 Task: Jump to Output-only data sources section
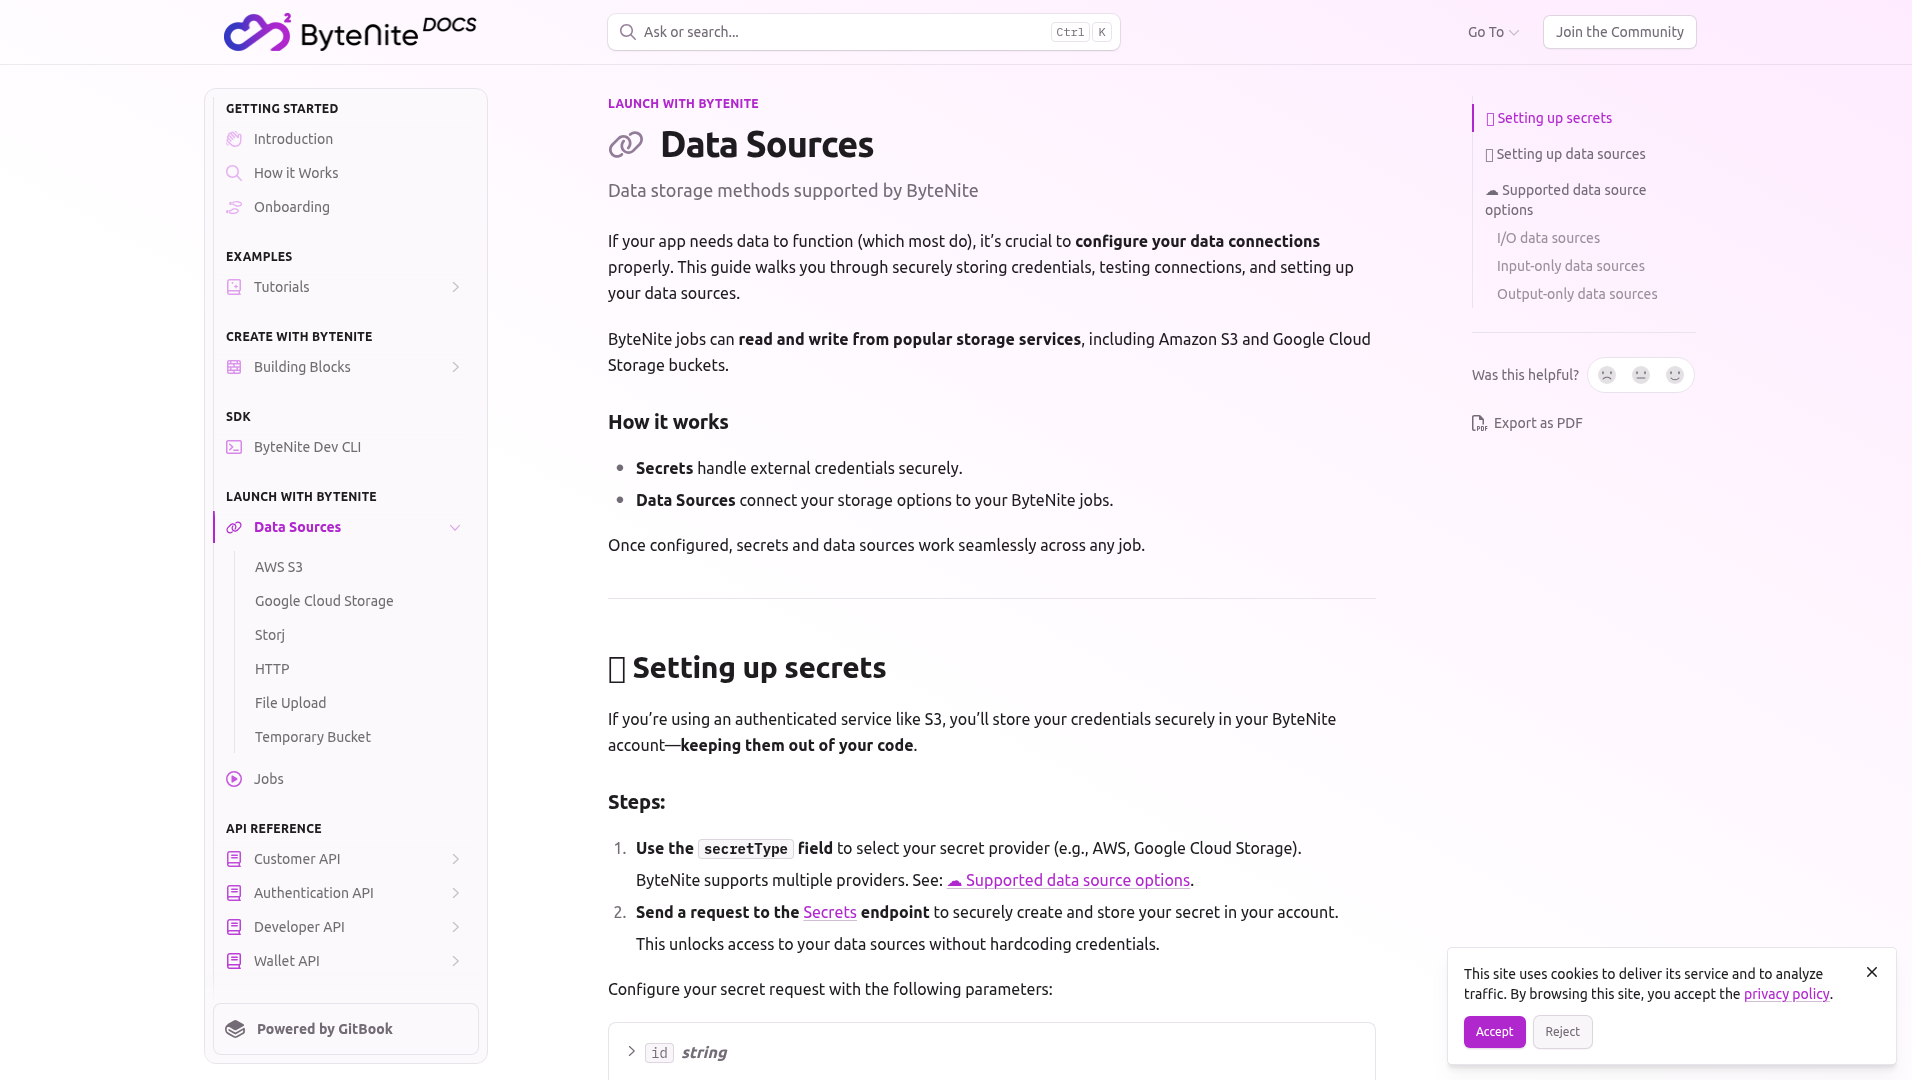(x=1577, y=294)
